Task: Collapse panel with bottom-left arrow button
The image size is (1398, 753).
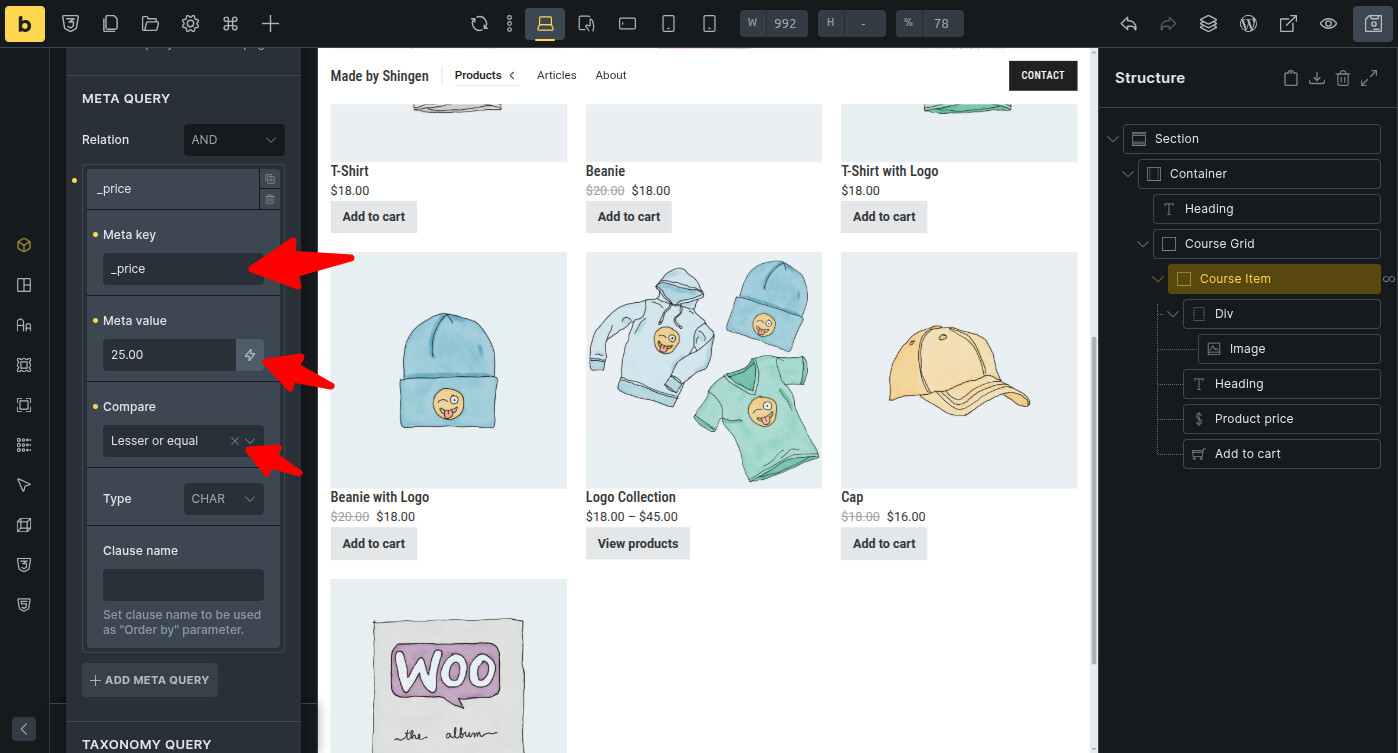Action: point(24,728)
